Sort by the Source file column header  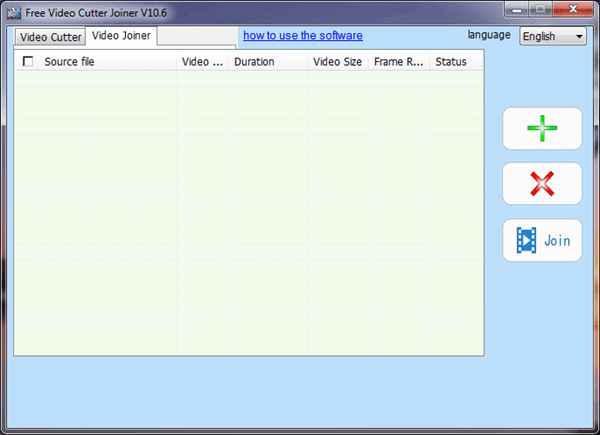105,62
